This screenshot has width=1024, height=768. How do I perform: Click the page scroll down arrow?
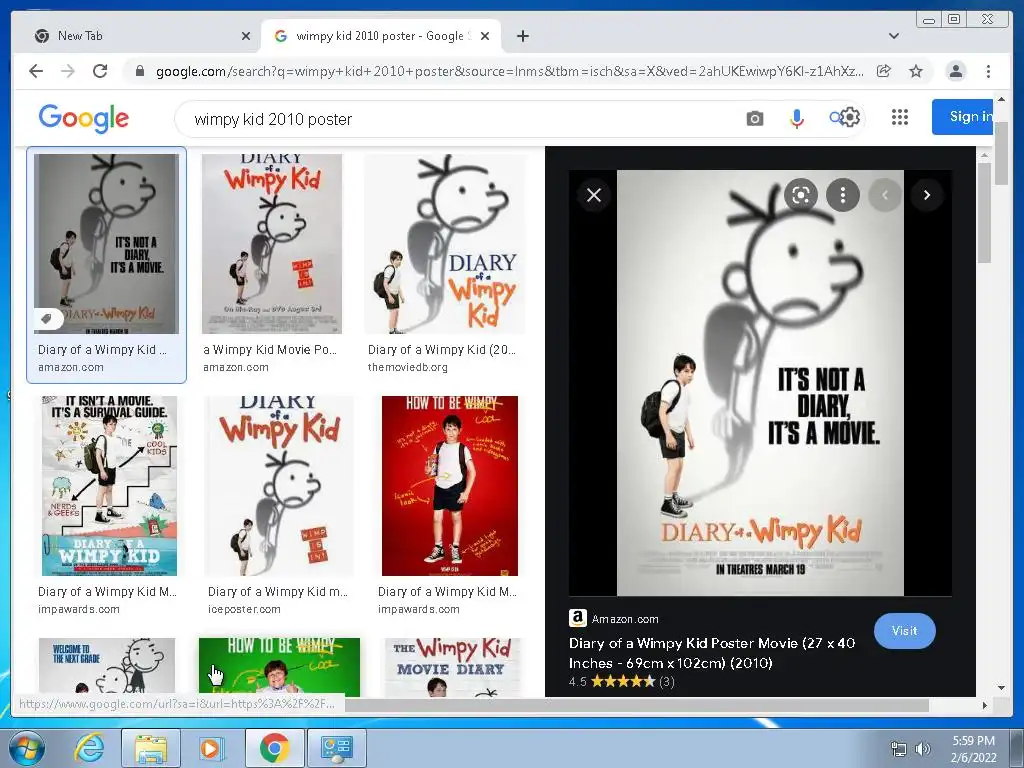(1002, 688)
